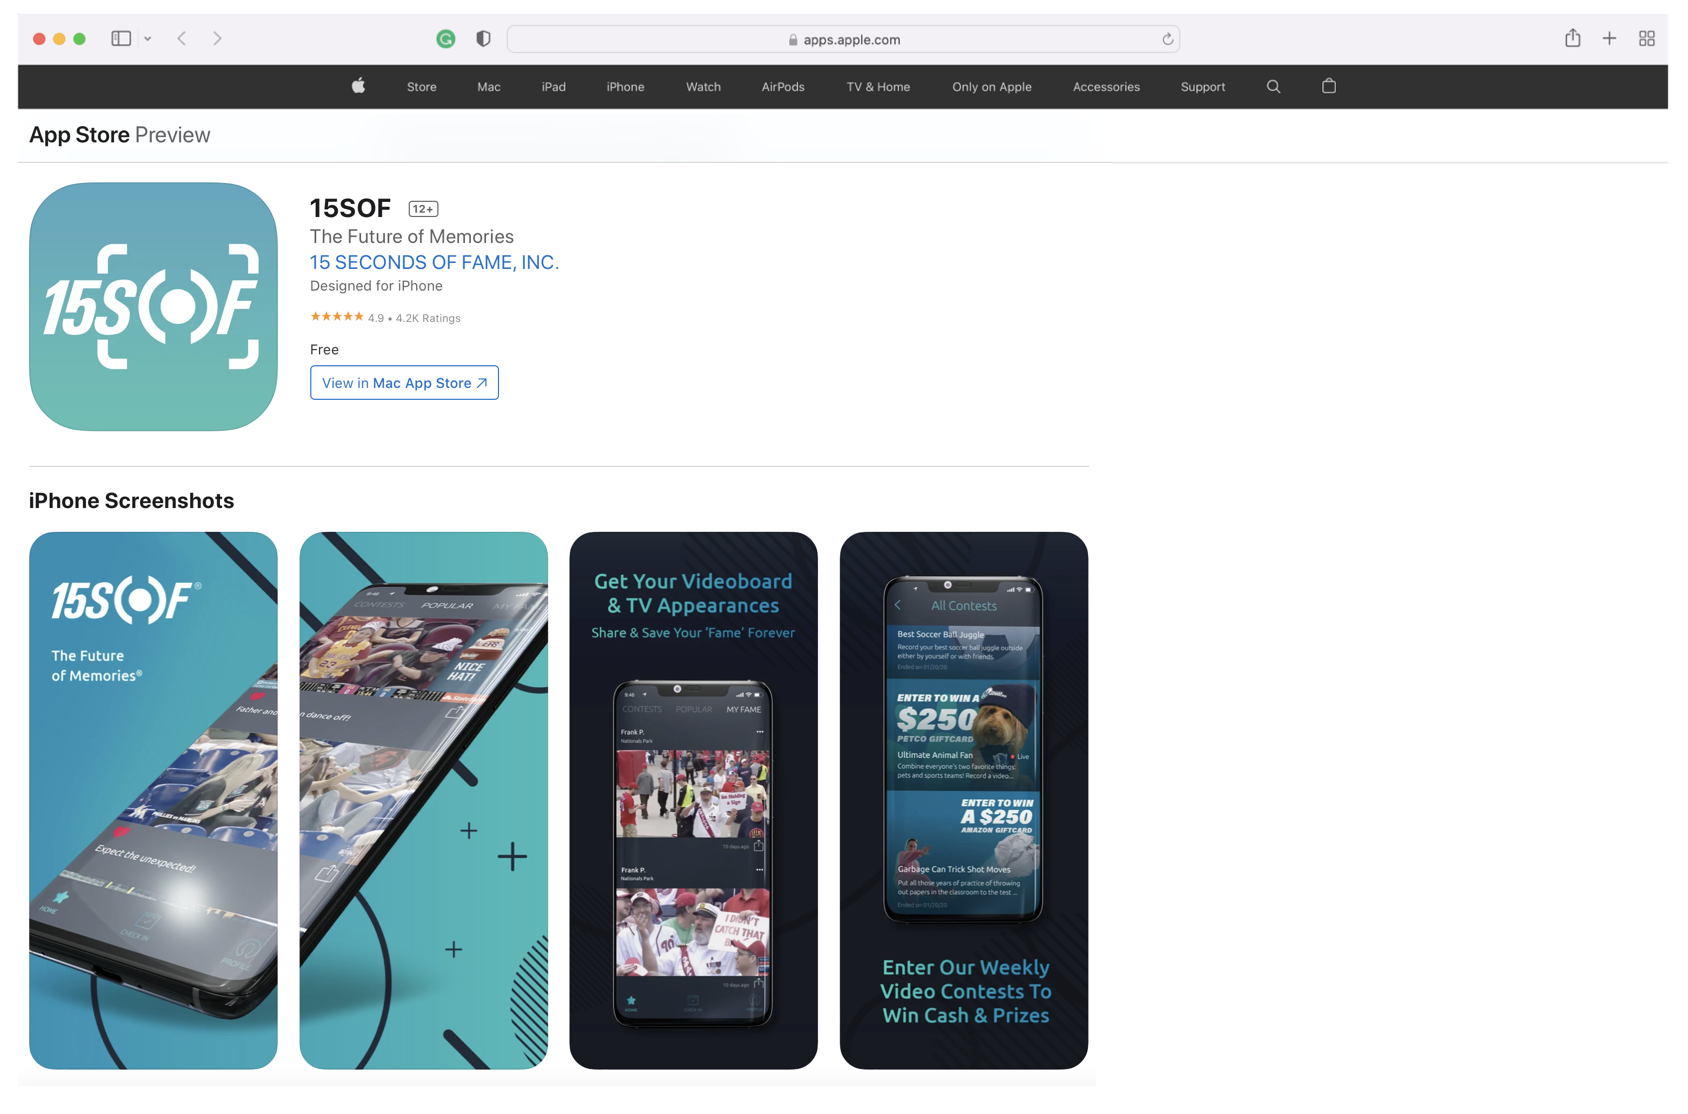
Task: Open the first screenshot with 15SOF logo
Action: [x=153, y=800]
